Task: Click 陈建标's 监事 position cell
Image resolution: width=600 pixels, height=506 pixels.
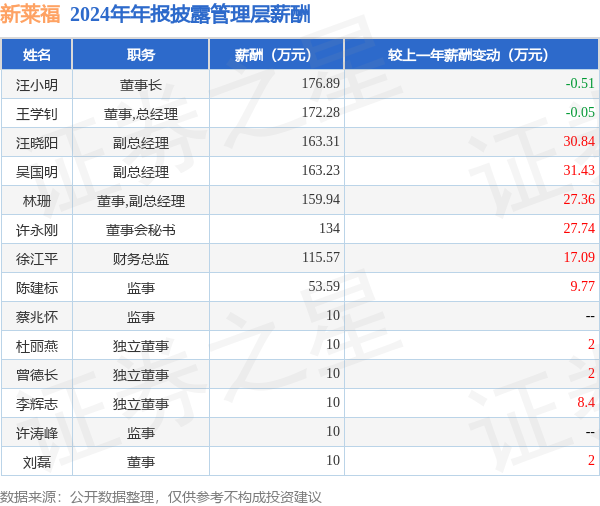Action: click(141, 288)
